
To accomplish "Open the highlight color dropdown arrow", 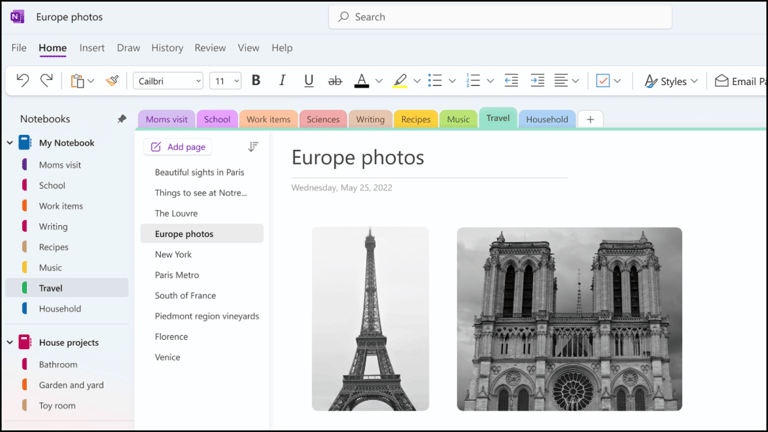I will click(x=417, y=81).
